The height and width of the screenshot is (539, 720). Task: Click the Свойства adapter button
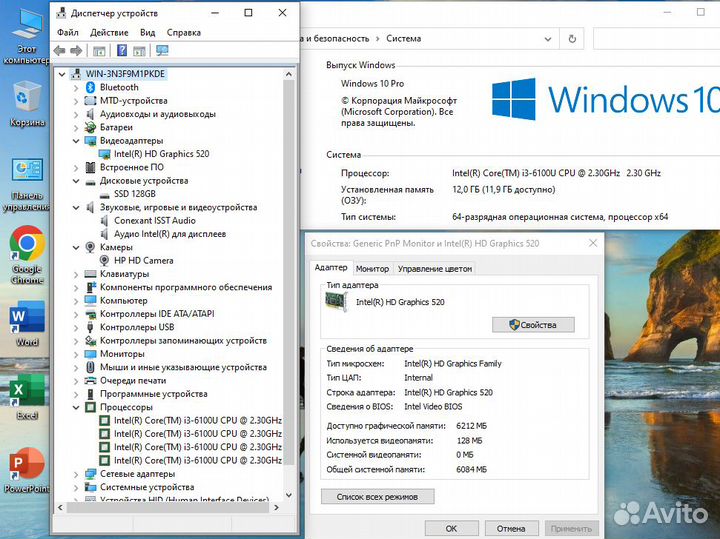tap(533, 325)
